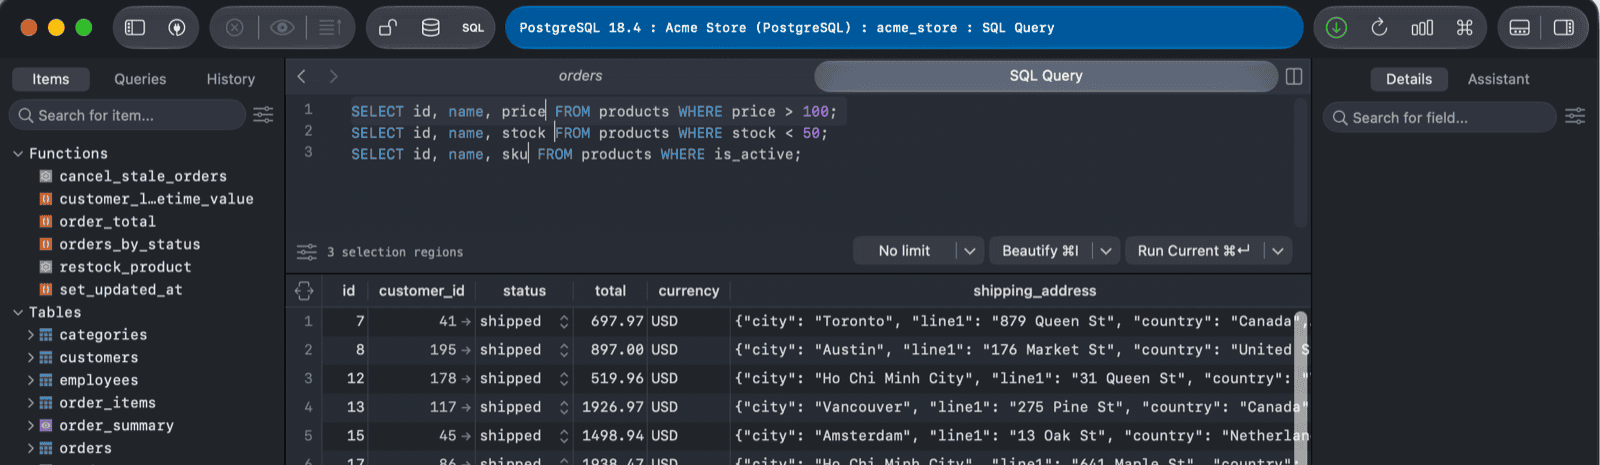The width and height of the screenshot is (1600, 465).
Task: Open status stepper for order id 7
Action: (x=564, y=321)
